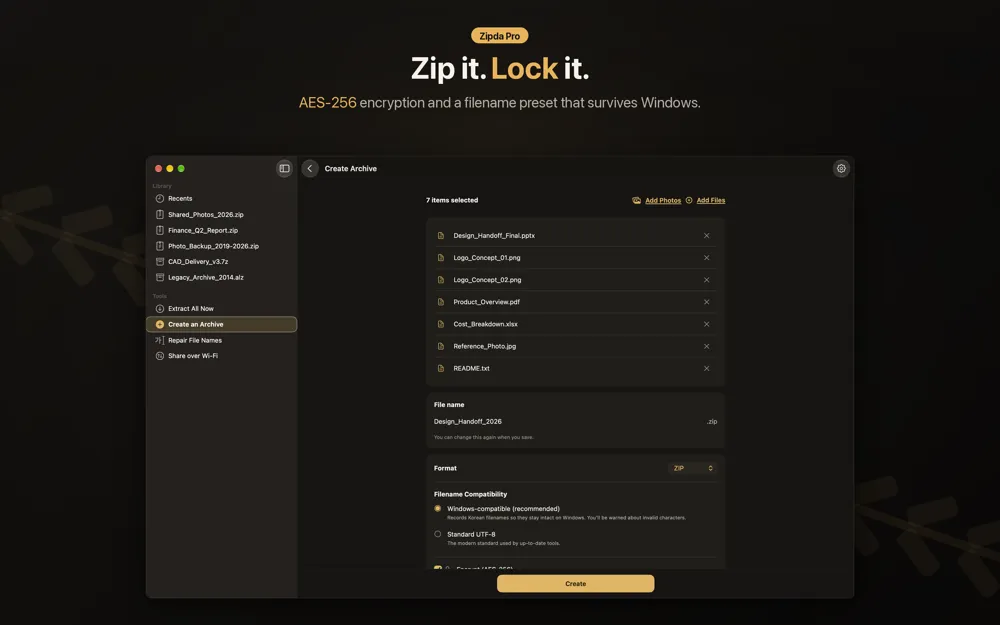The image size is (1000, 625).
Task: Open Recents in the Library sidebar
Action: pyautogui.click(x=222, y=198)
